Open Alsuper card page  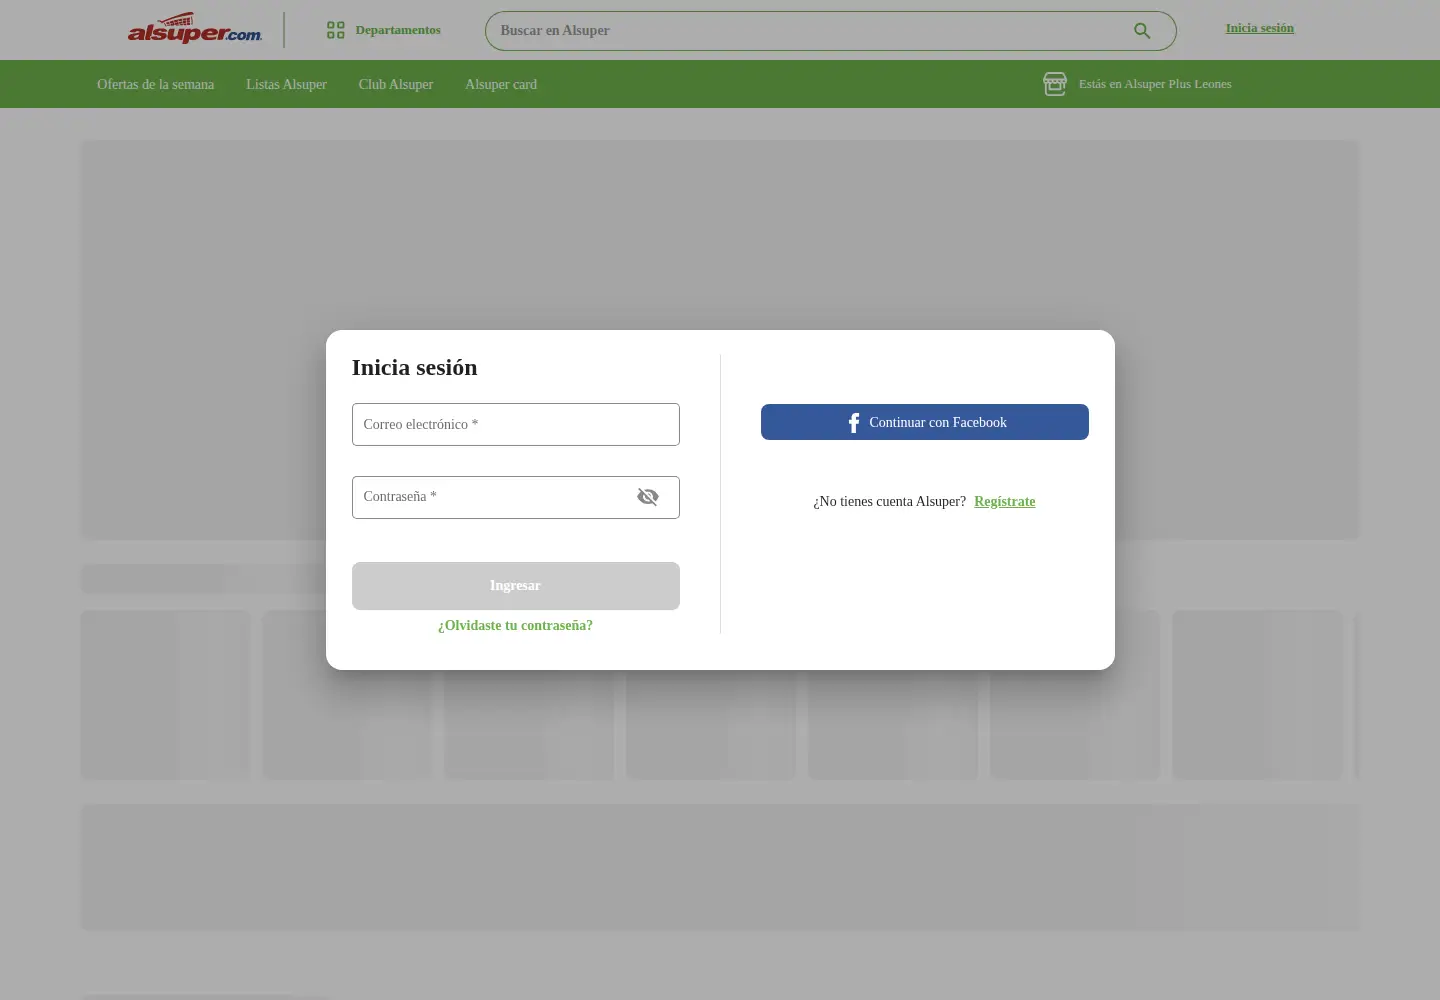coord(501,85)
